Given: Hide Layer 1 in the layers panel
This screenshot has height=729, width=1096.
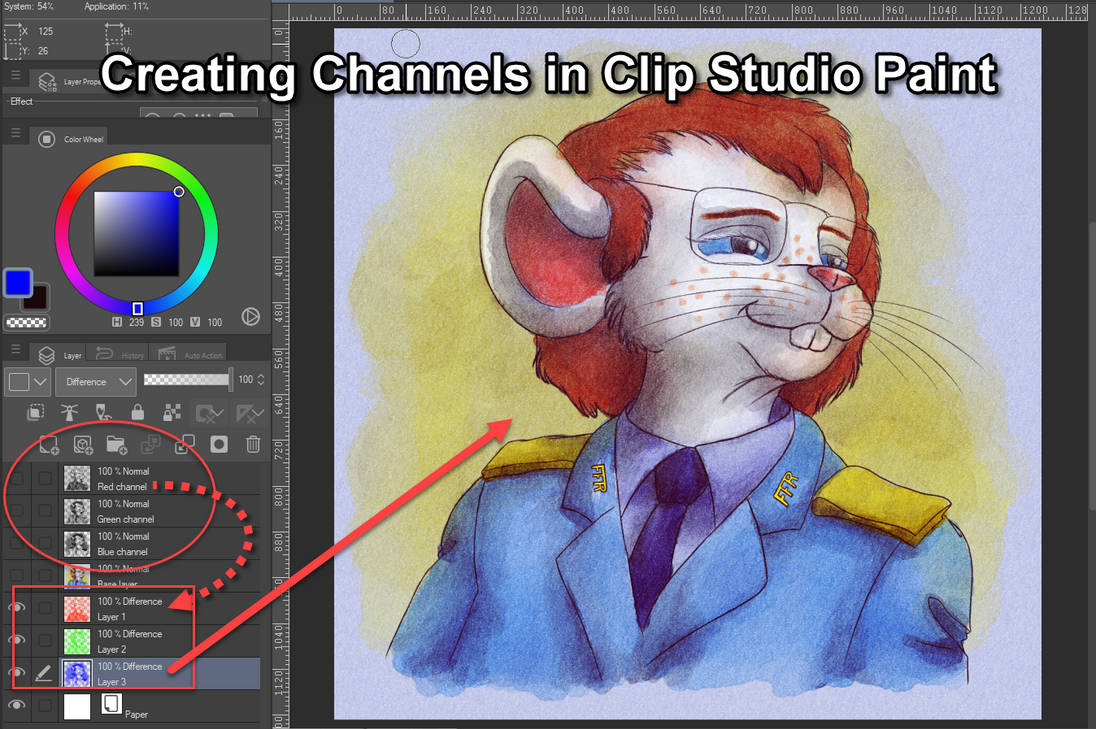Looking at the screenshot, I should 17,607.
